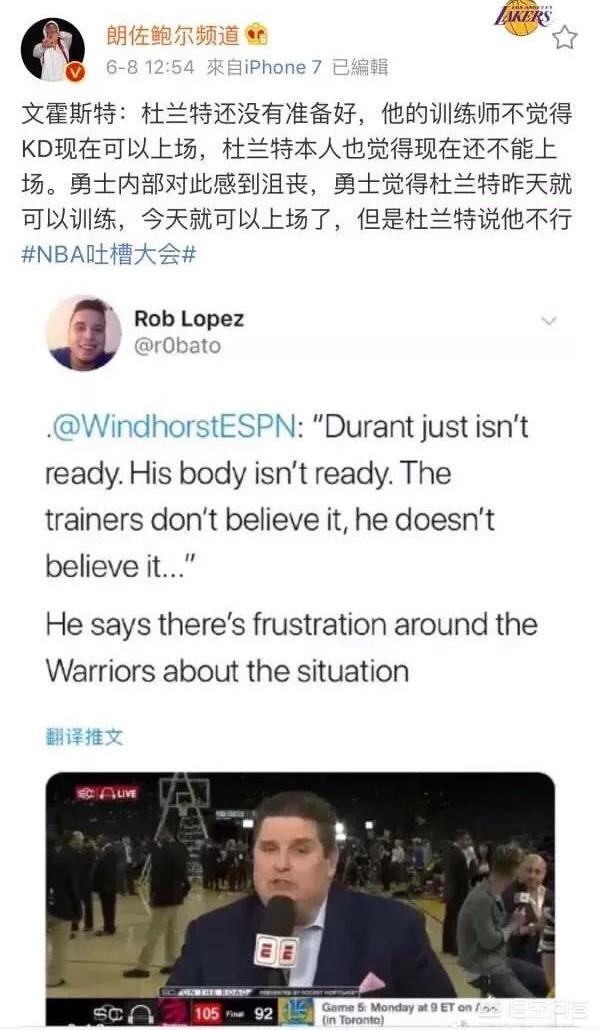Open Rob Lopez's profile picture
The width and height of the screenshot is (600, 1030).
coord(83,333)
